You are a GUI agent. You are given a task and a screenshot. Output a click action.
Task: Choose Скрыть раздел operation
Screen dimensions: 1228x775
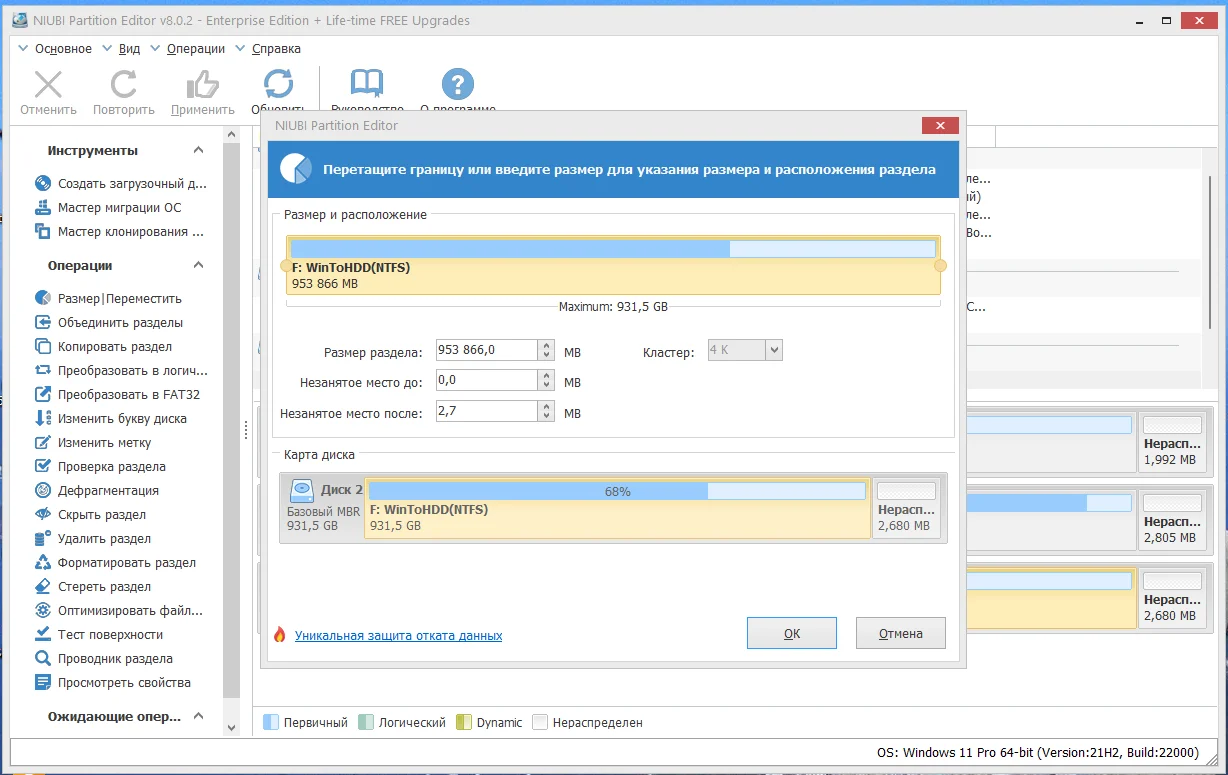pyautogui.click(x=90, y=514)
